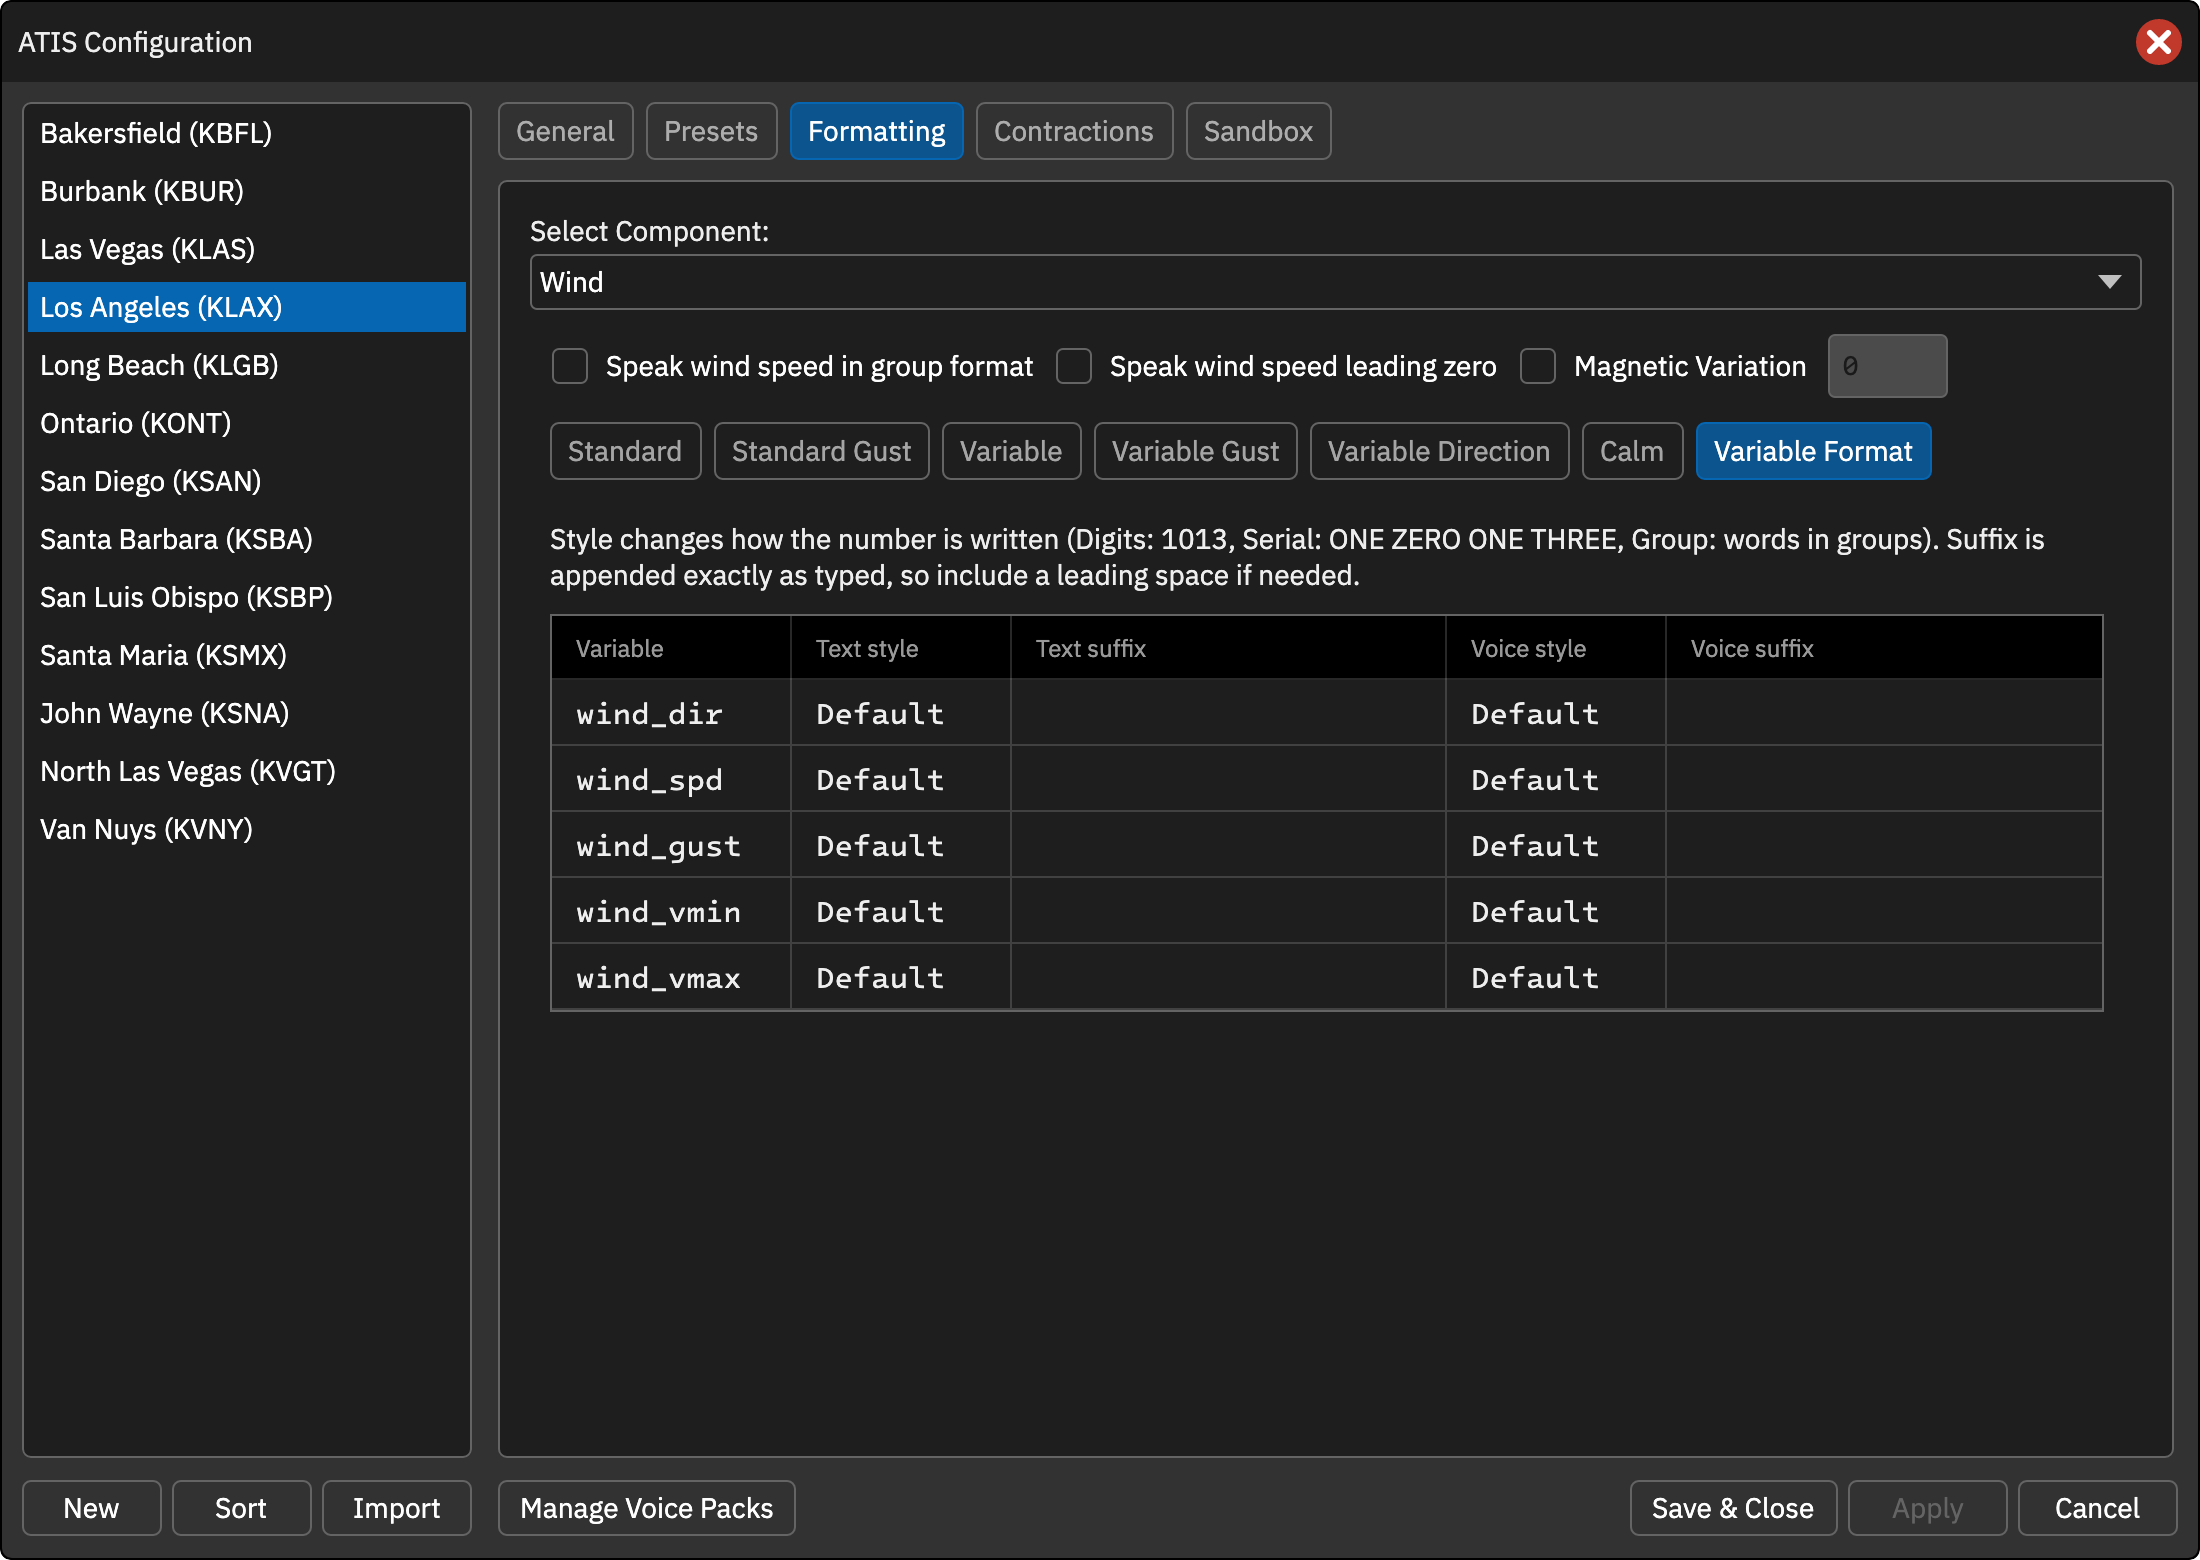Image resolution: width=2200 pixels, height=1560 pixels.
Task: Switch to the General tab
Action: (x=565, y=131)
